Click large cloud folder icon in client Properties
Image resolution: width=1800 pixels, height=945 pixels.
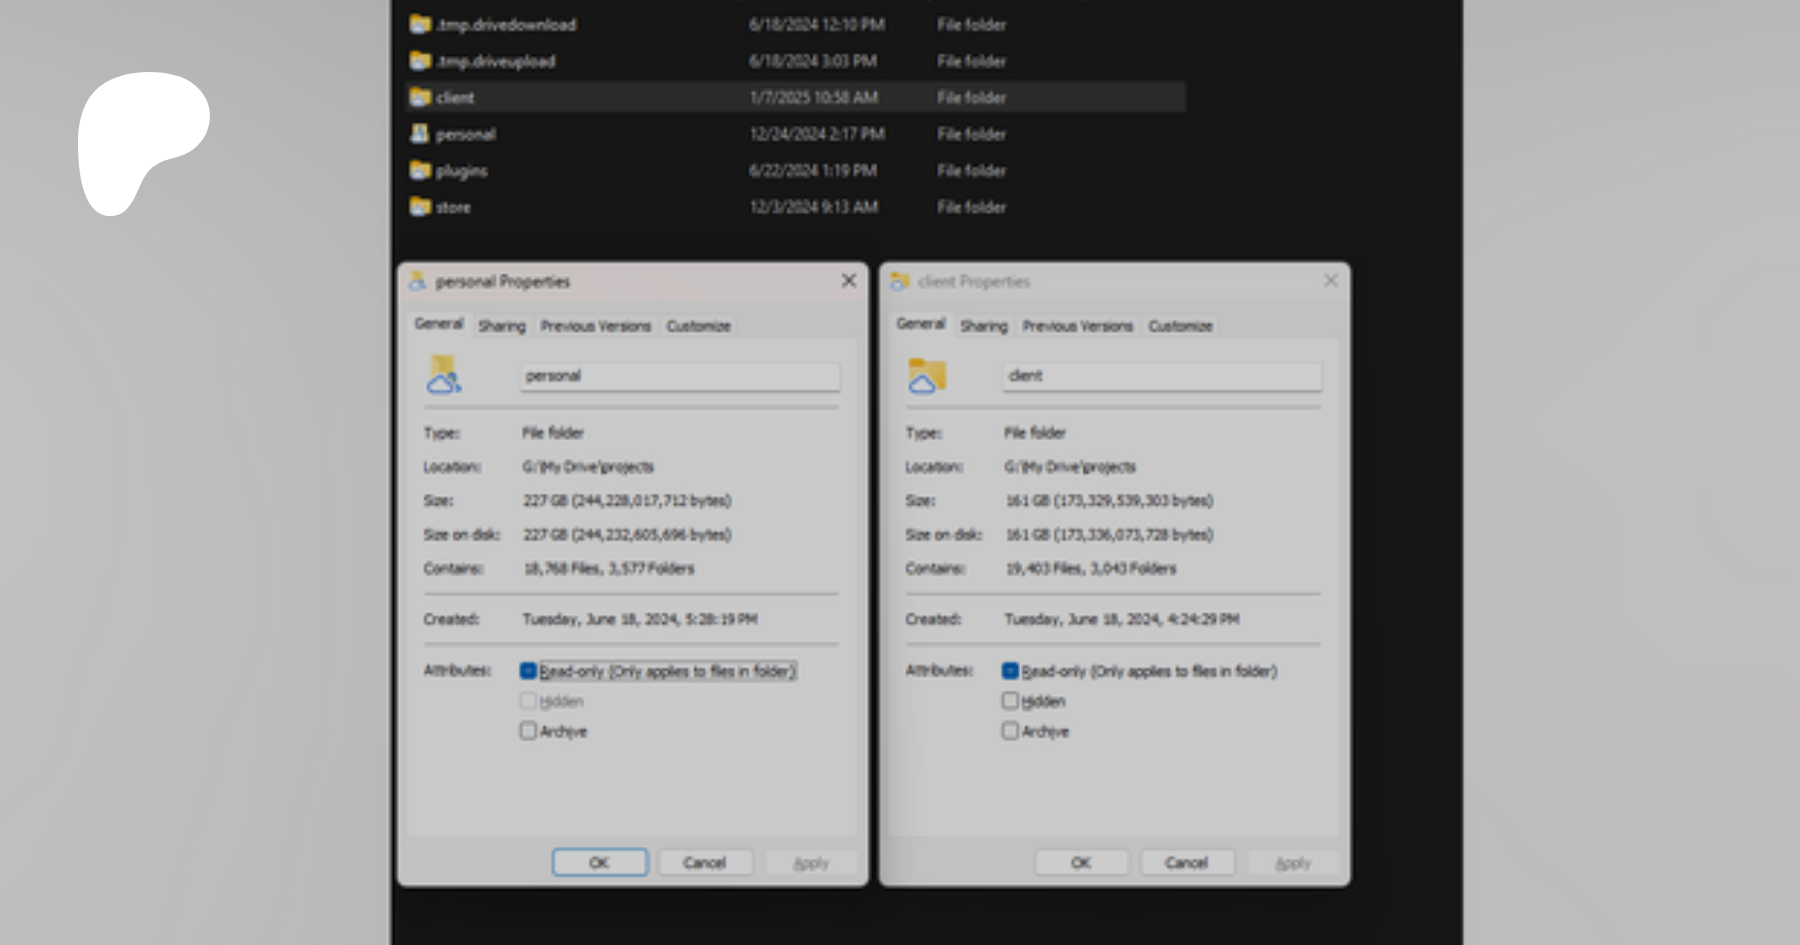(926, 376)
